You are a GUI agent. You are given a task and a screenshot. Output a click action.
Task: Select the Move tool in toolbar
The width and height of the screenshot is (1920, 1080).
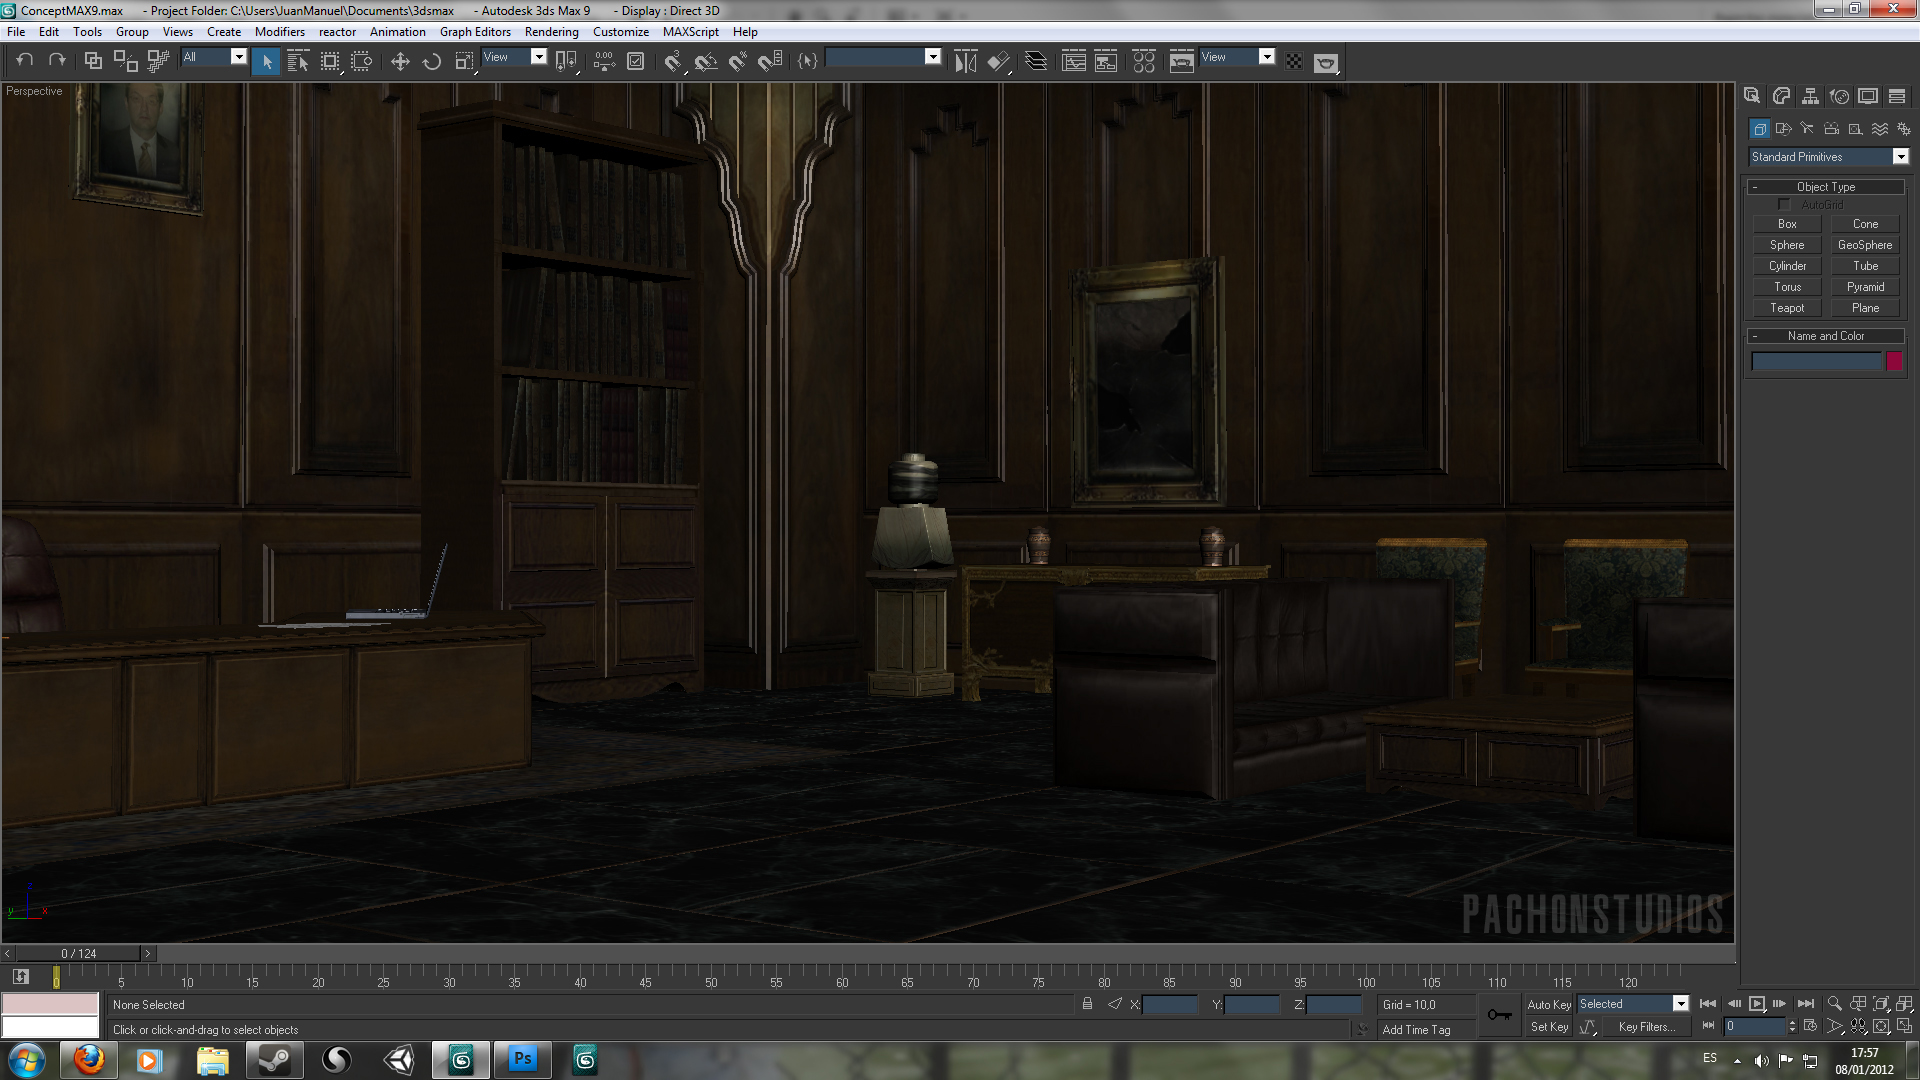pyautogui.click(x=400, y=62)
